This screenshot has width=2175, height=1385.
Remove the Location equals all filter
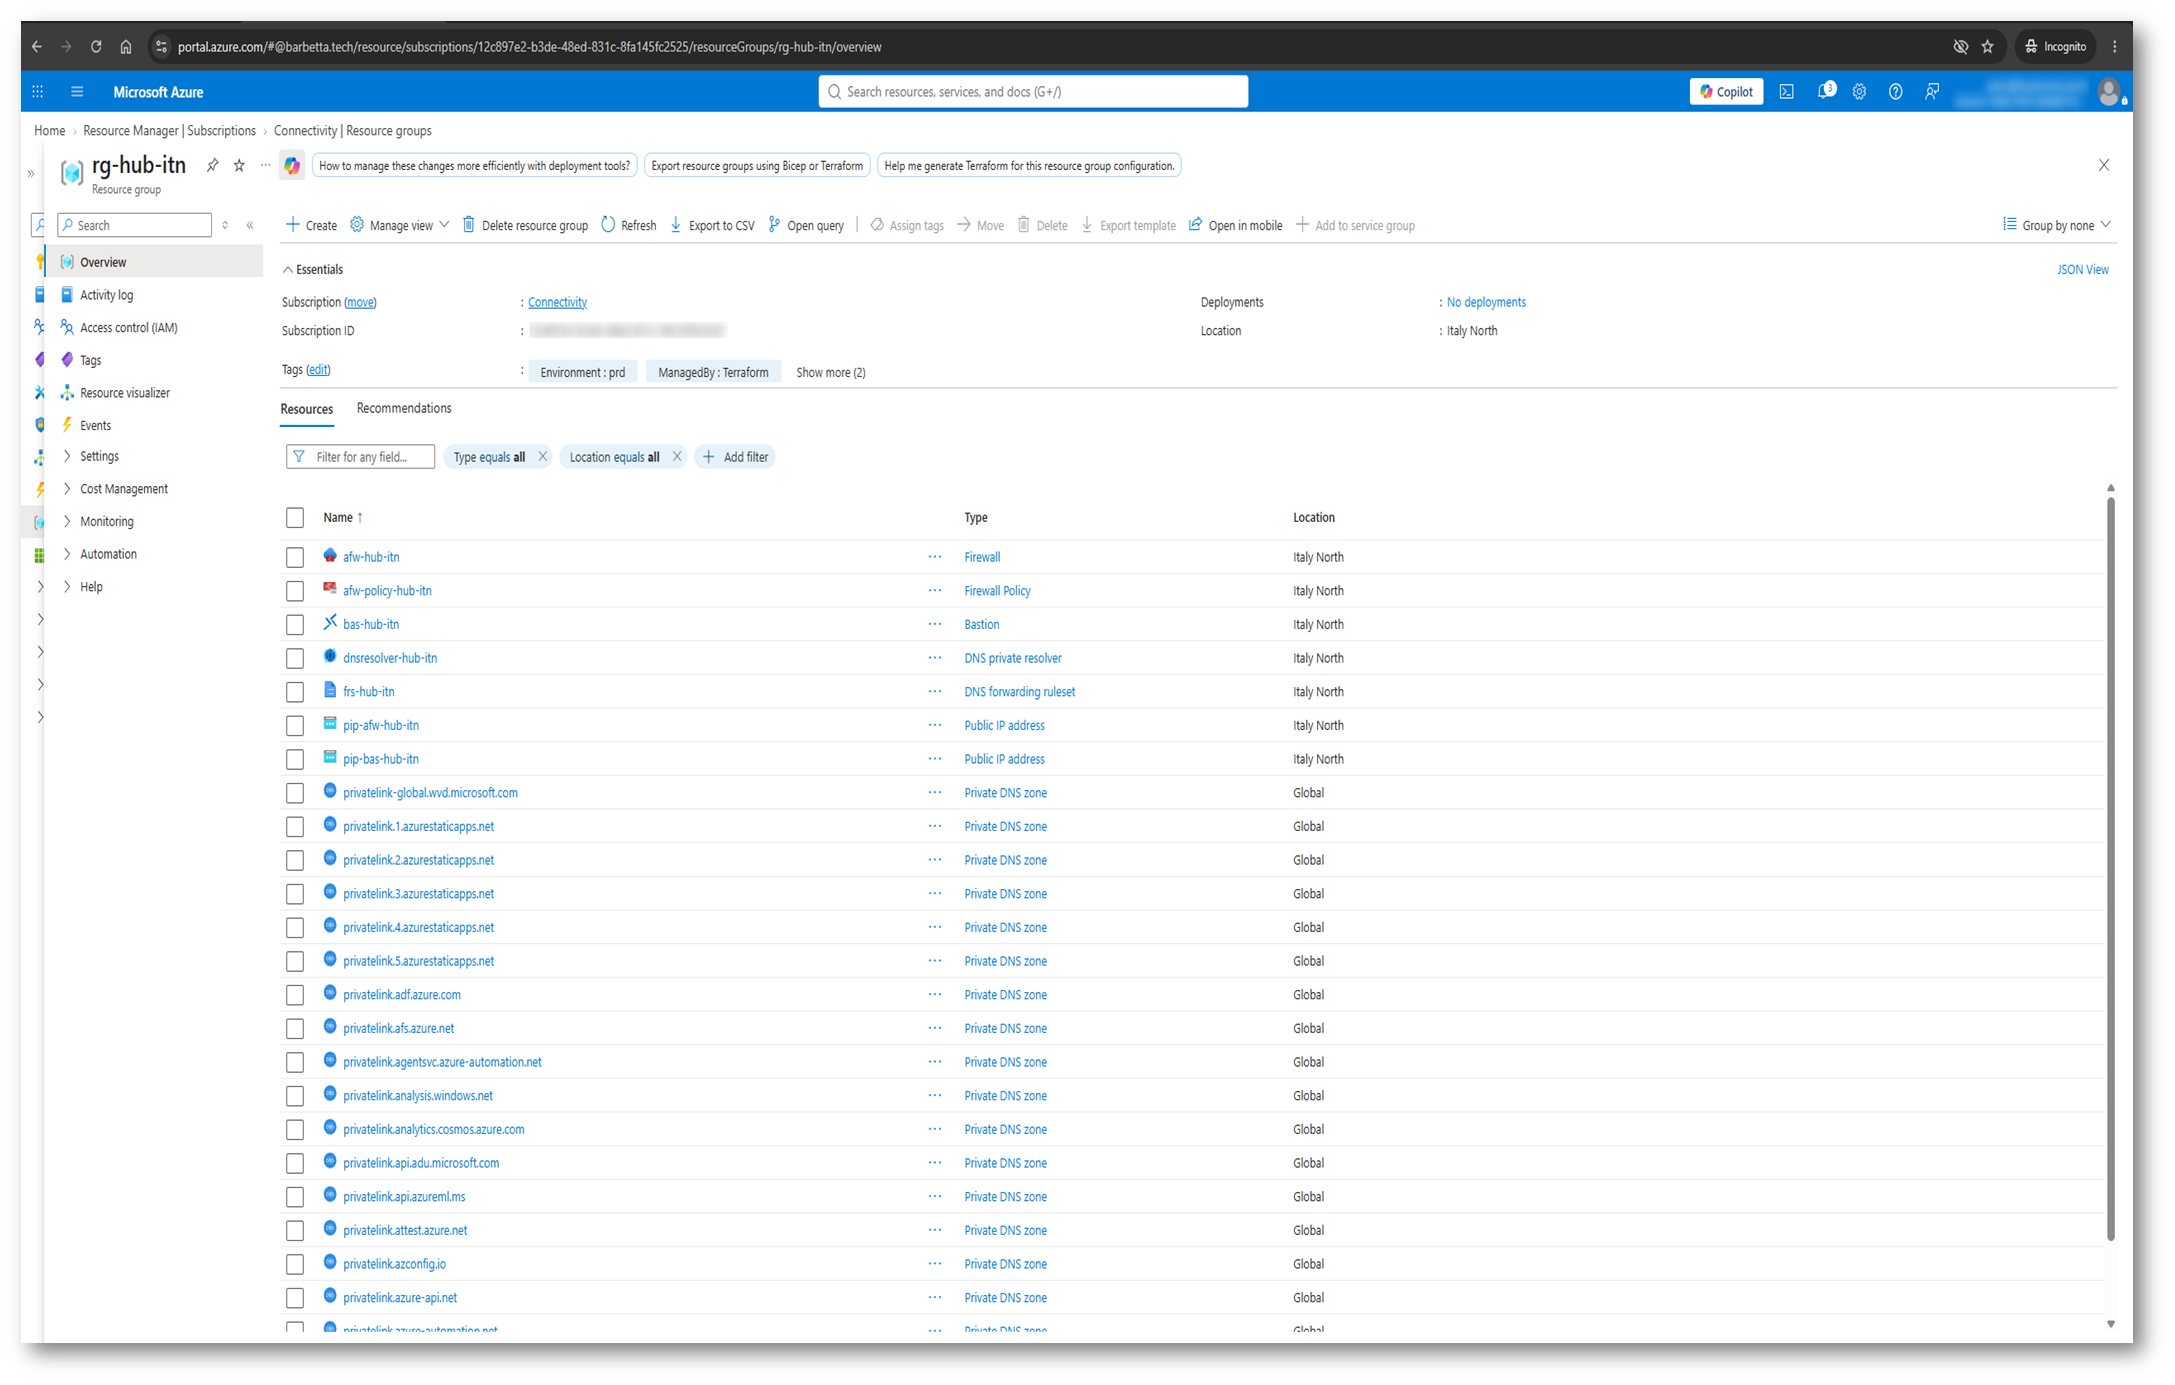point(677,457)
